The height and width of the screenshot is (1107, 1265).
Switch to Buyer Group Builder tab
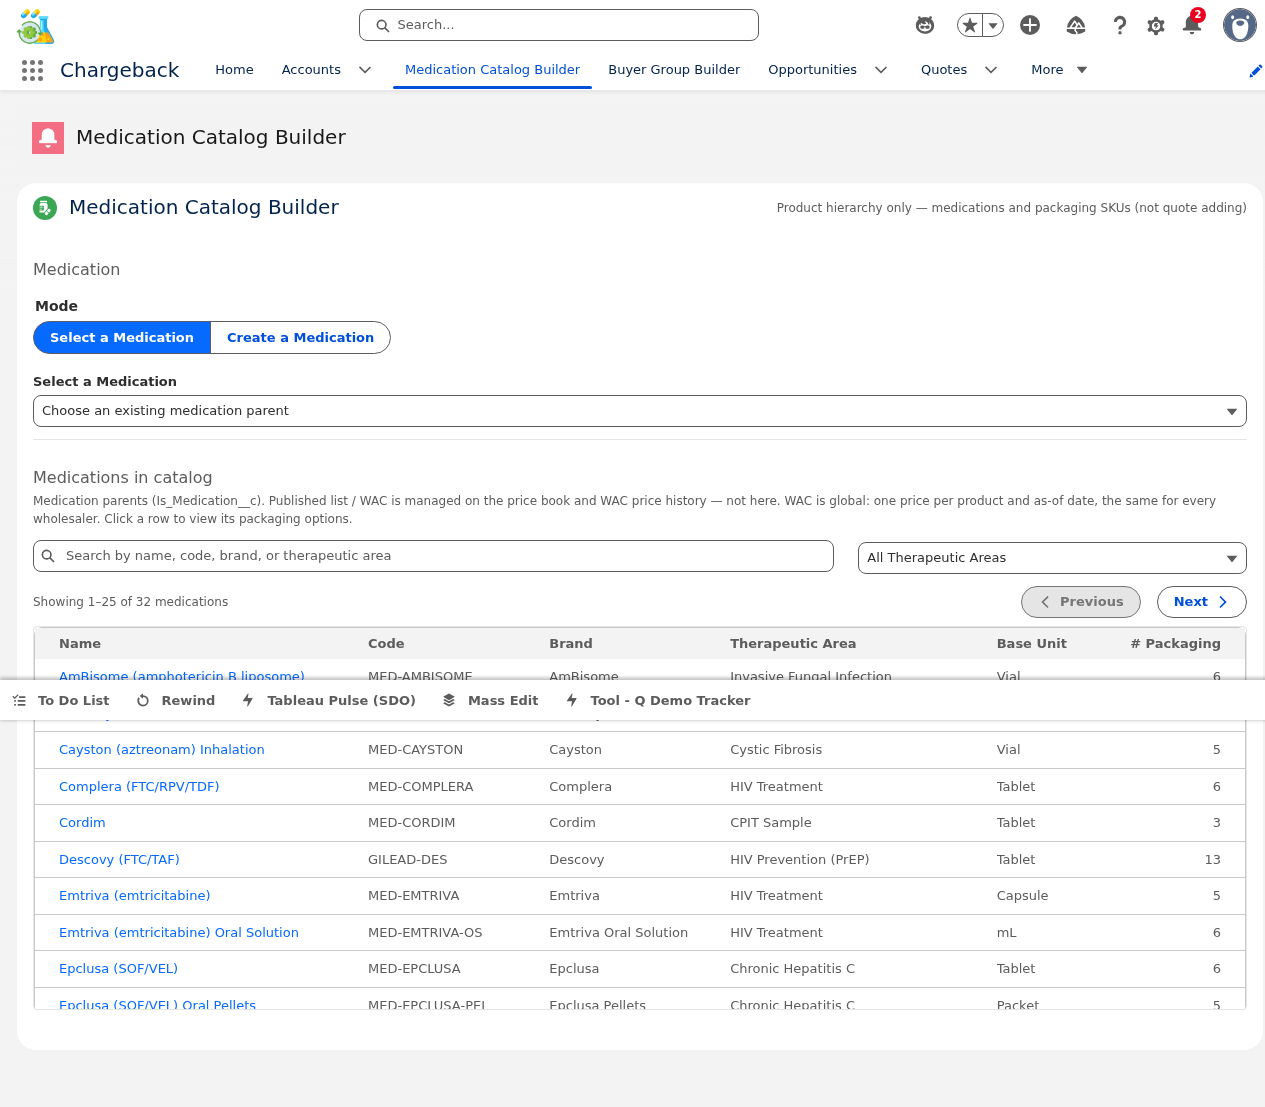click(x=674, y=70)
